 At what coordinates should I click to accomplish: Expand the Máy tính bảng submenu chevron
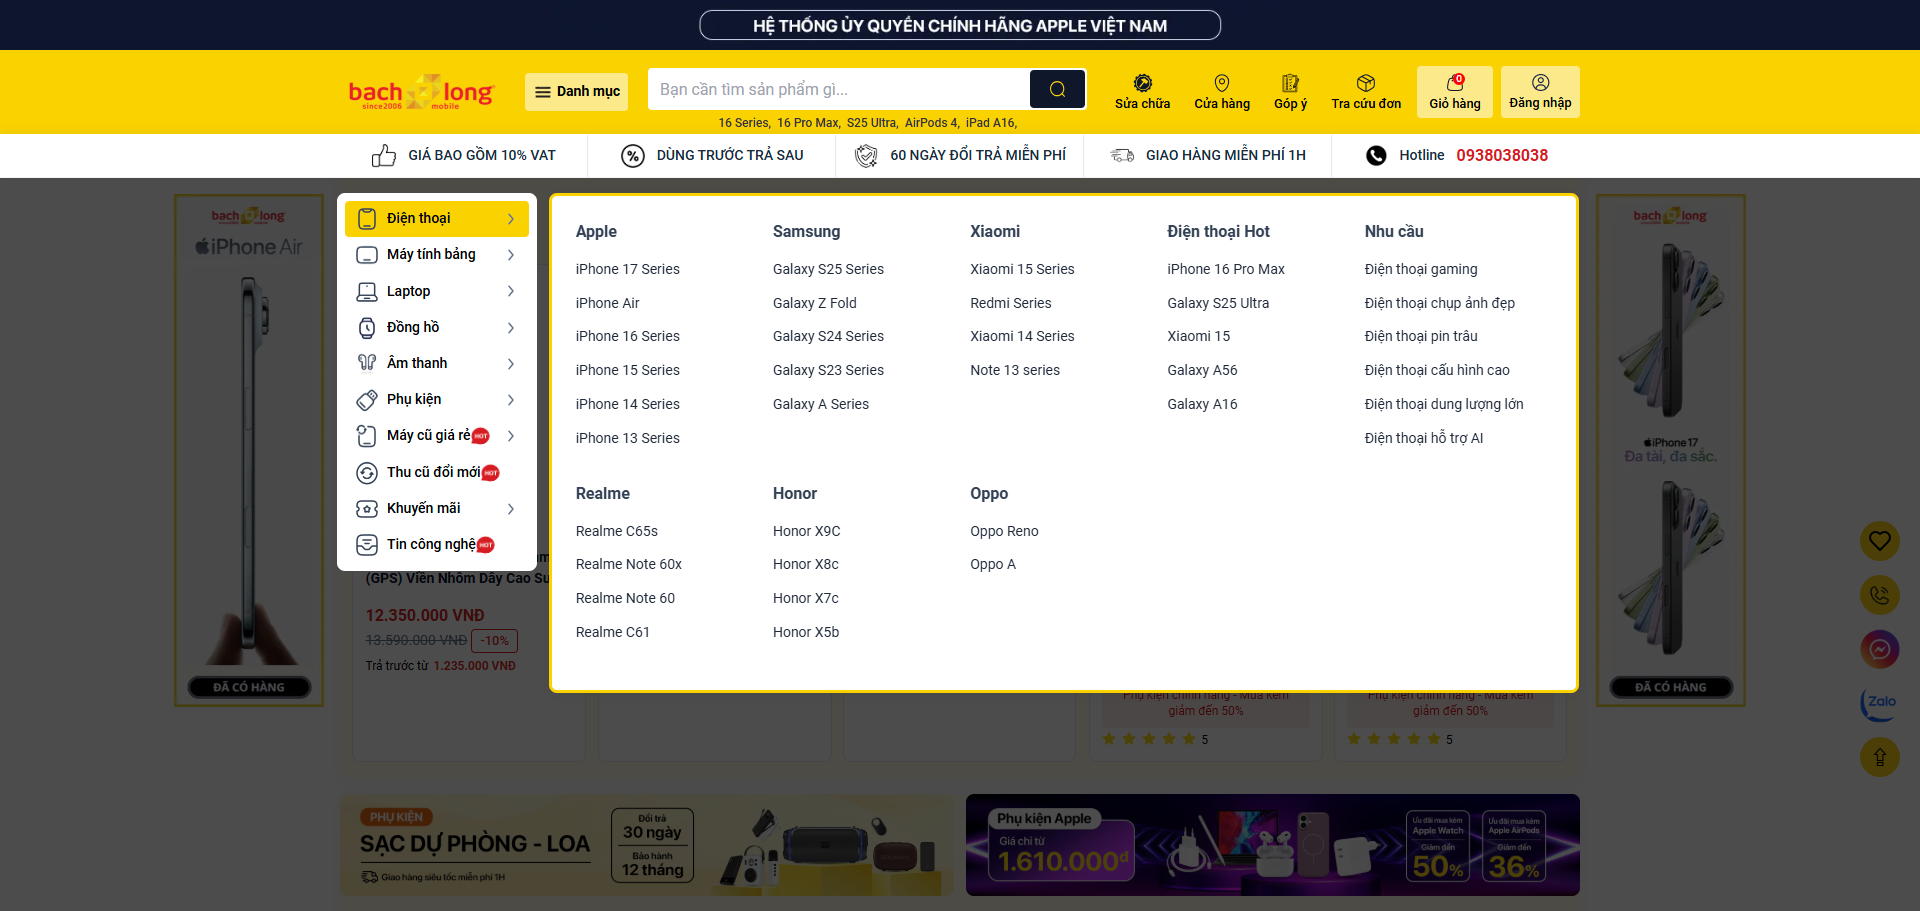[x=511, y=255]
